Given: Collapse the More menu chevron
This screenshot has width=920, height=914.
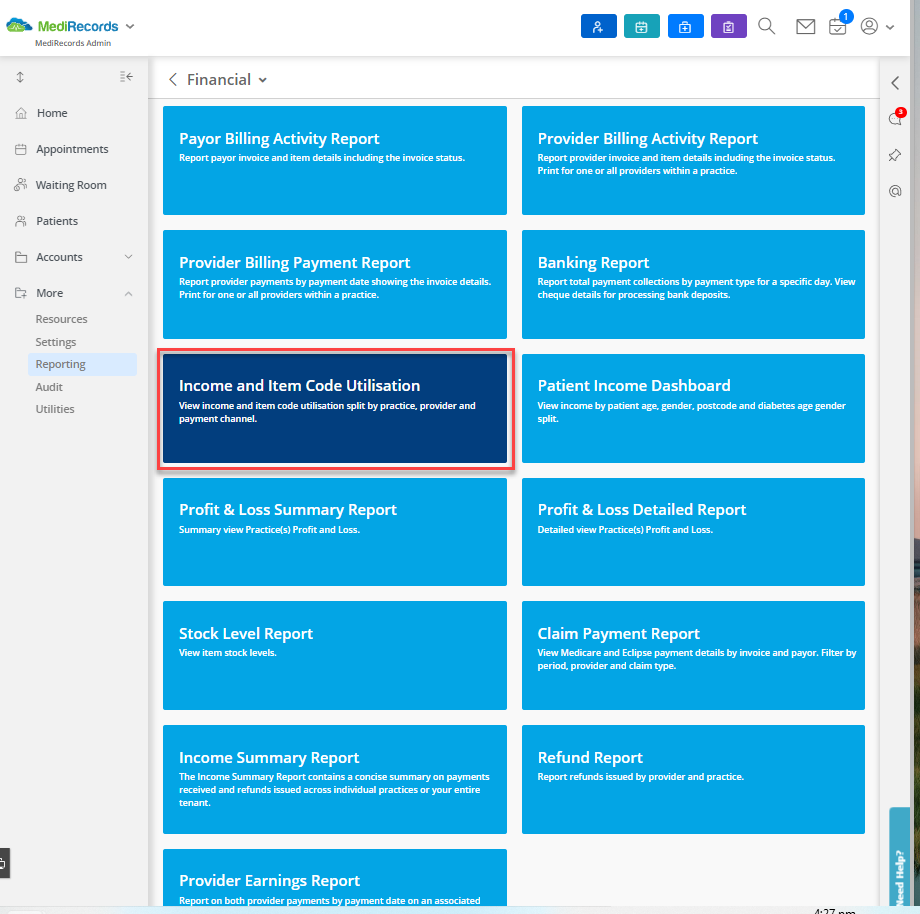Looking at the screenshot, I should (x=128, y=293).
